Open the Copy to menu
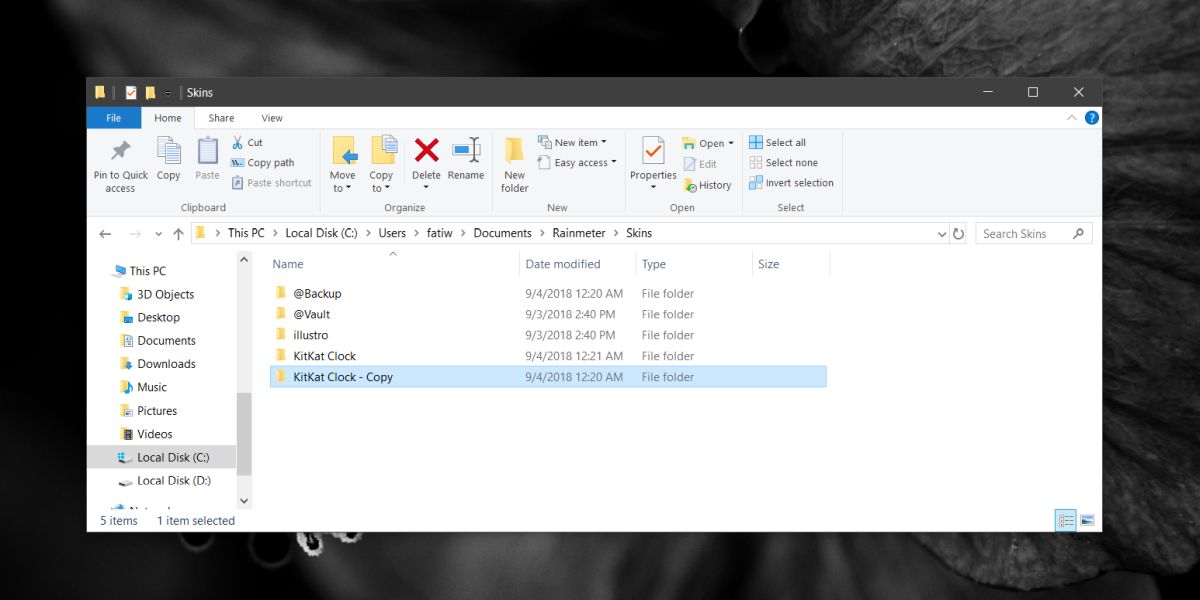 [382, 165]
